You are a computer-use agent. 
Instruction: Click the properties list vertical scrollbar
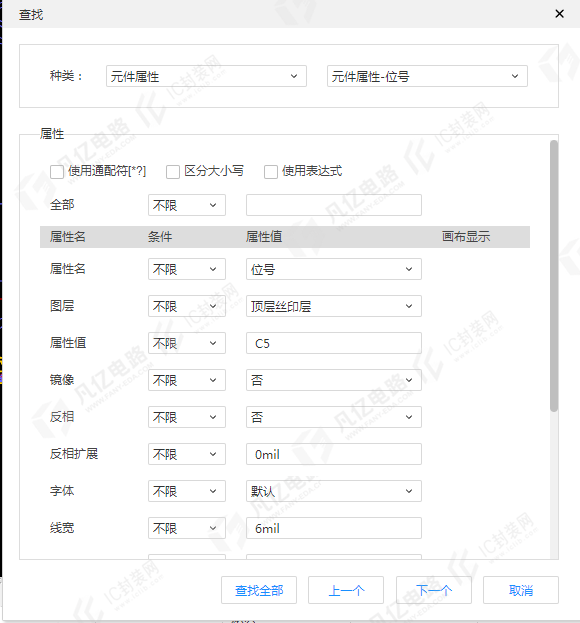tap(554, 276)
